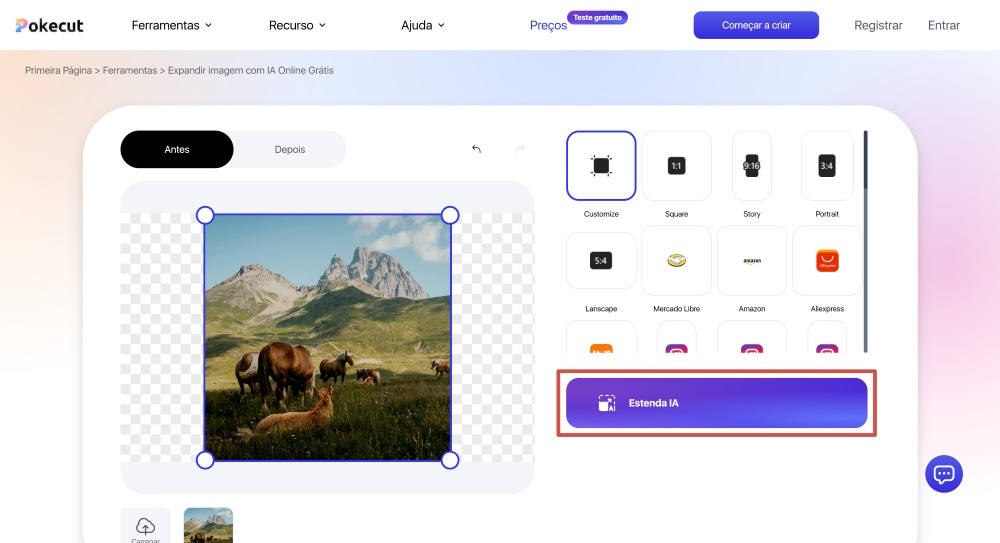Choose the Square 1:1 preset
The height and width of the screenshot is (543, 1000).
676,165
